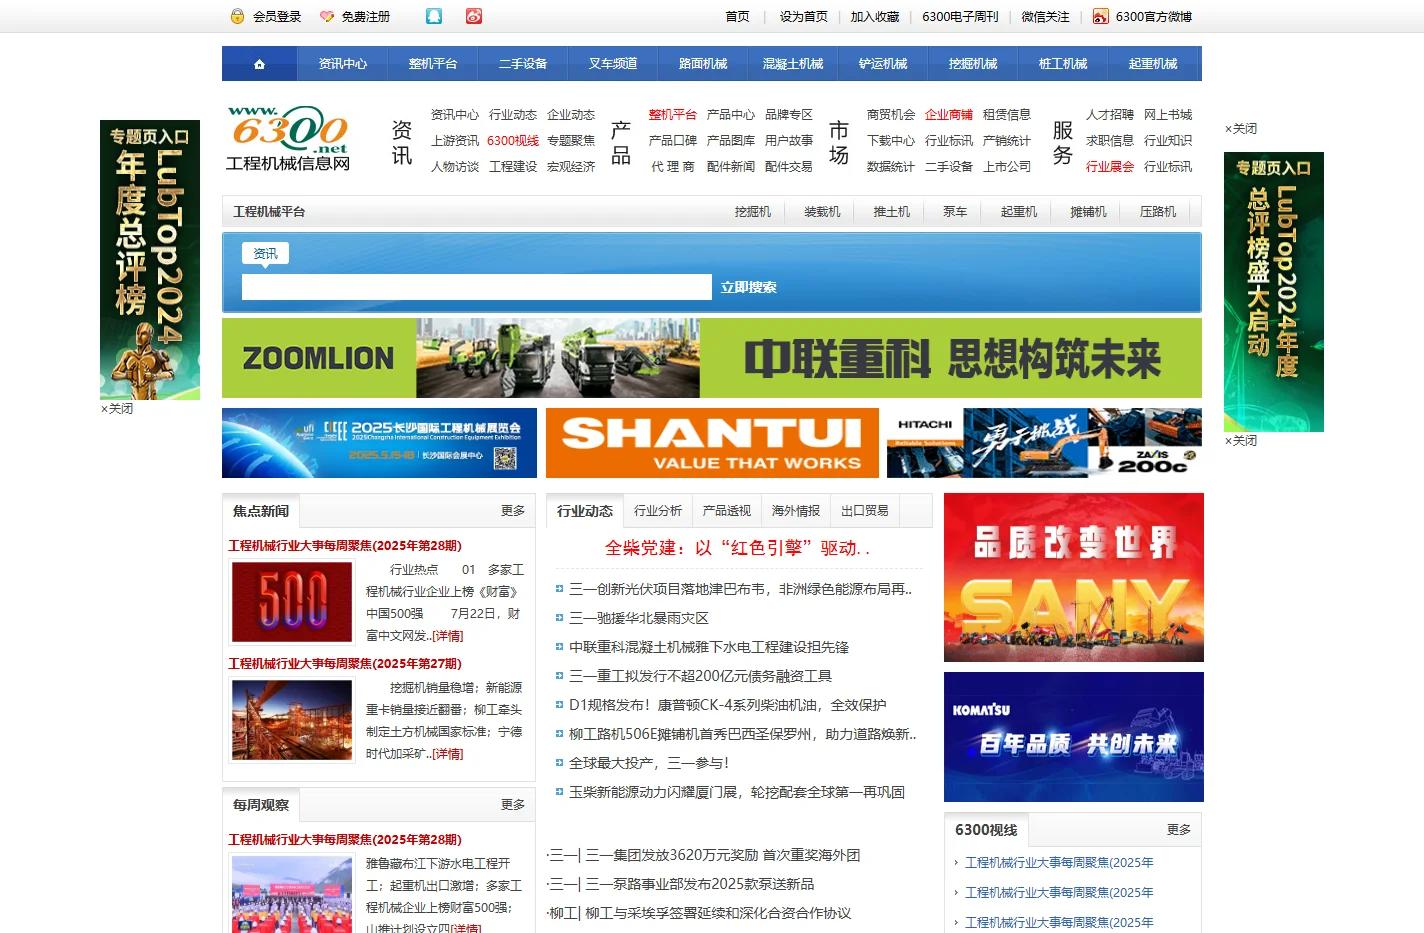
Task: Open 压路机 platform link
Action: [x=1158, y=212]
